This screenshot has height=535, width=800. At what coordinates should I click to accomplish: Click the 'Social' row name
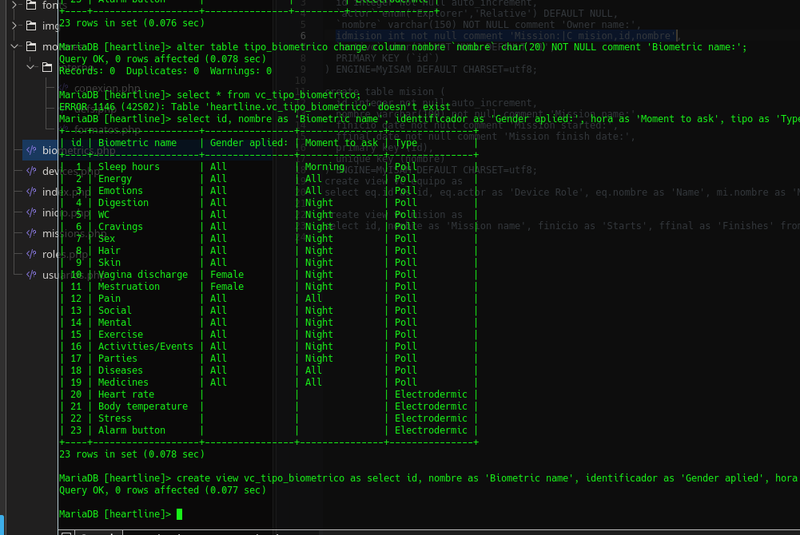click(x=115, y=311)
